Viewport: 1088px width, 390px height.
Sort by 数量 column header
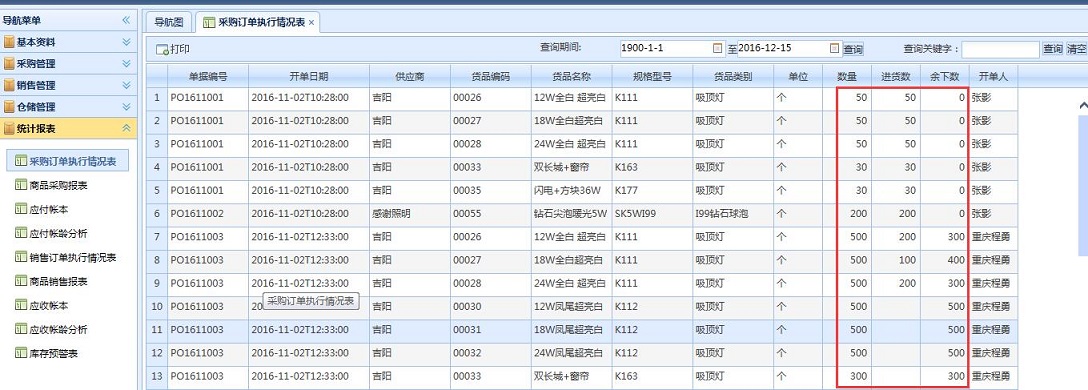846,76
